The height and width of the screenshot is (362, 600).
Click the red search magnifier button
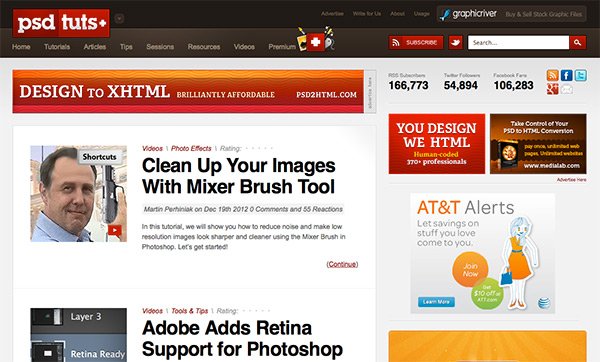pos(577,42)
